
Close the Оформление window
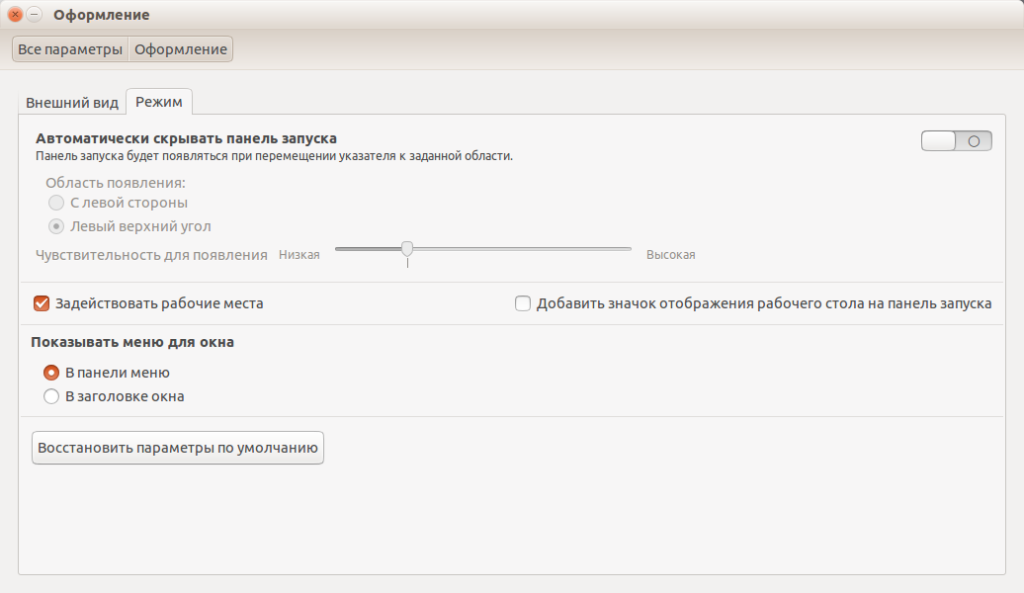point(15,15)
